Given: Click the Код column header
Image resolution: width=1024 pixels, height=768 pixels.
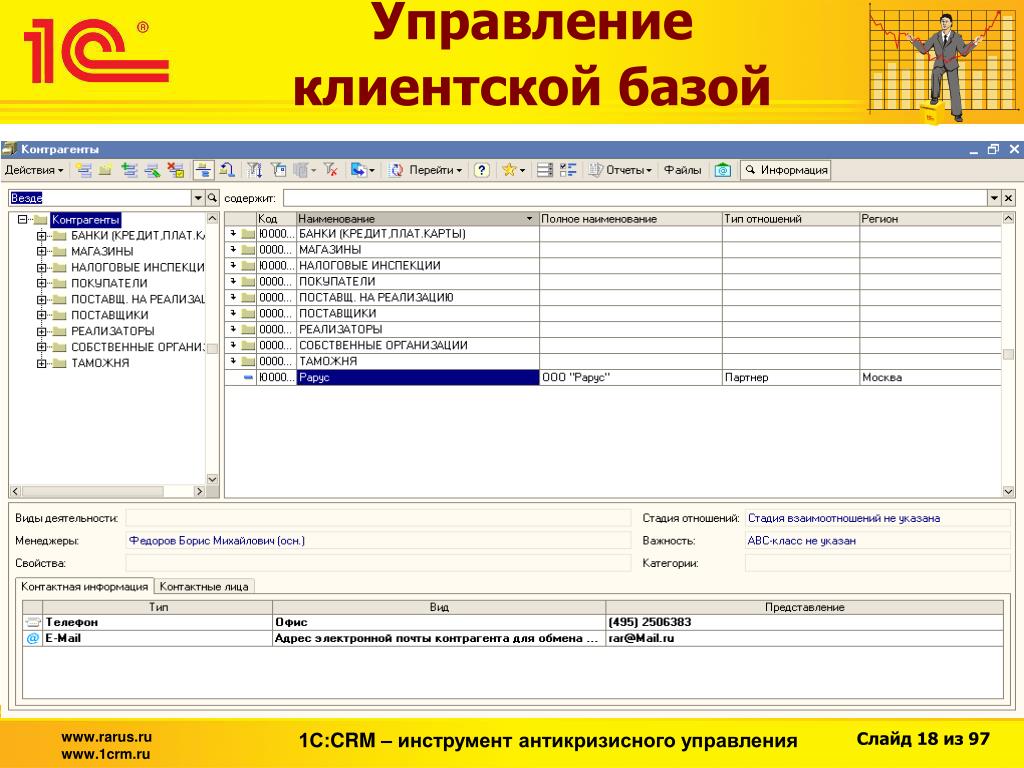Looking at the screenshot, I should click(x=276, y=219).
